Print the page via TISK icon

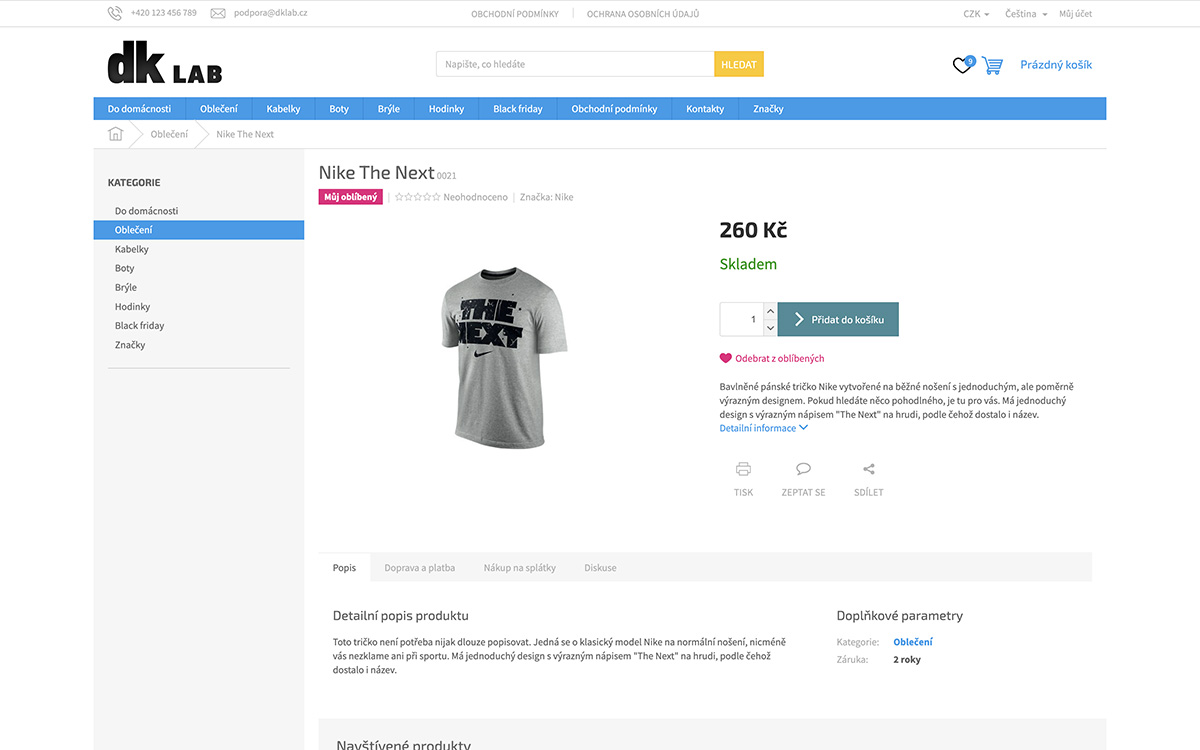coord(743,469)
